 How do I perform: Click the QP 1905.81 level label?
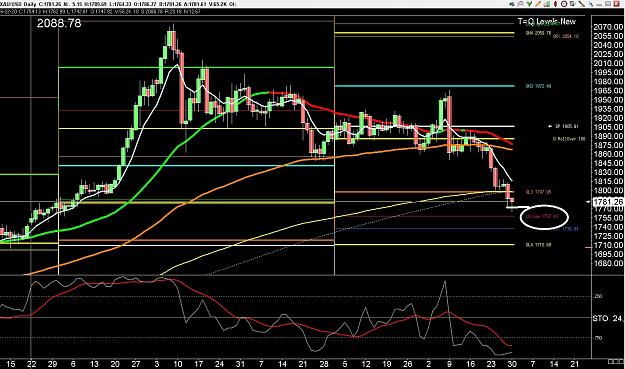click(x=567, y=126)
